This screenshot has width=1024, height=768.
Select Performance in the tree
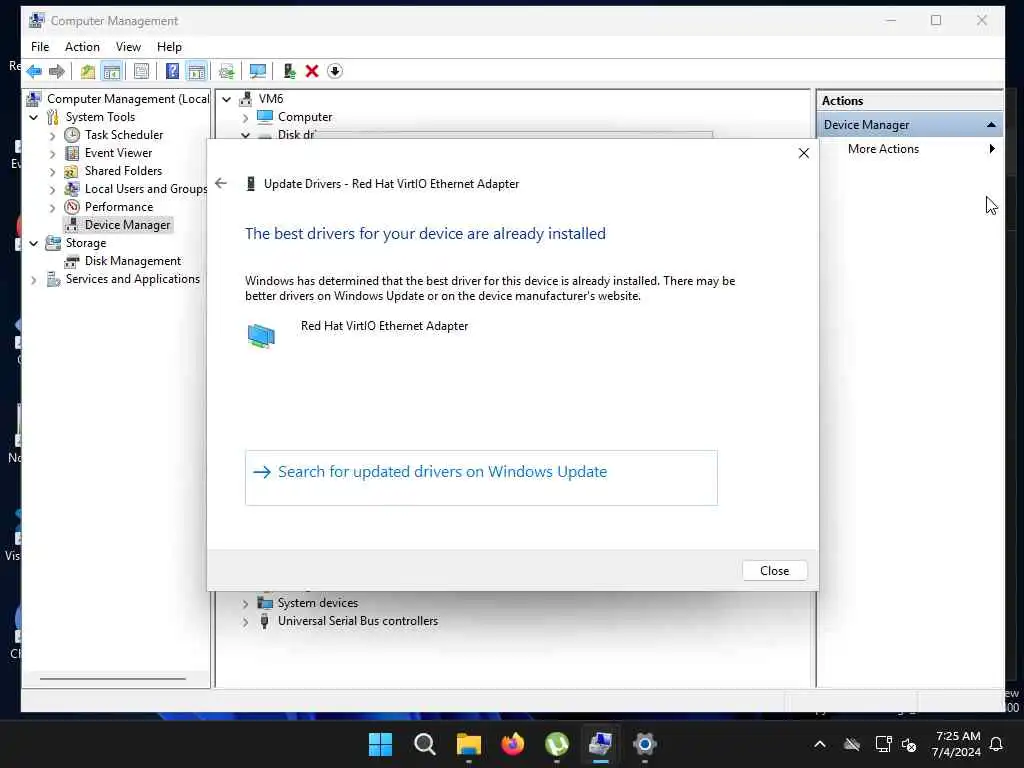(x=118, y=206)
